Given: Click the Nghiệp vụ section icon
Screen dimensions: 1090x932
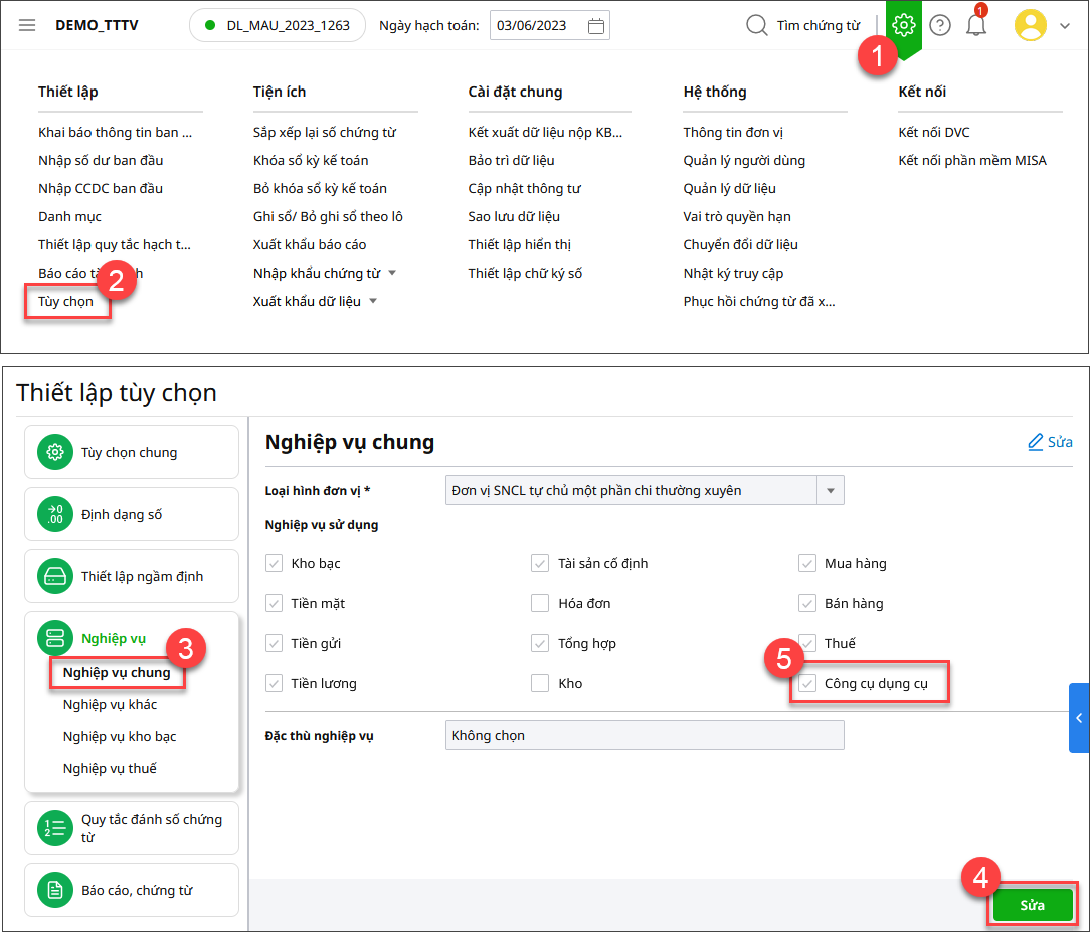Looking at the screenshot, I should point(55,638).
